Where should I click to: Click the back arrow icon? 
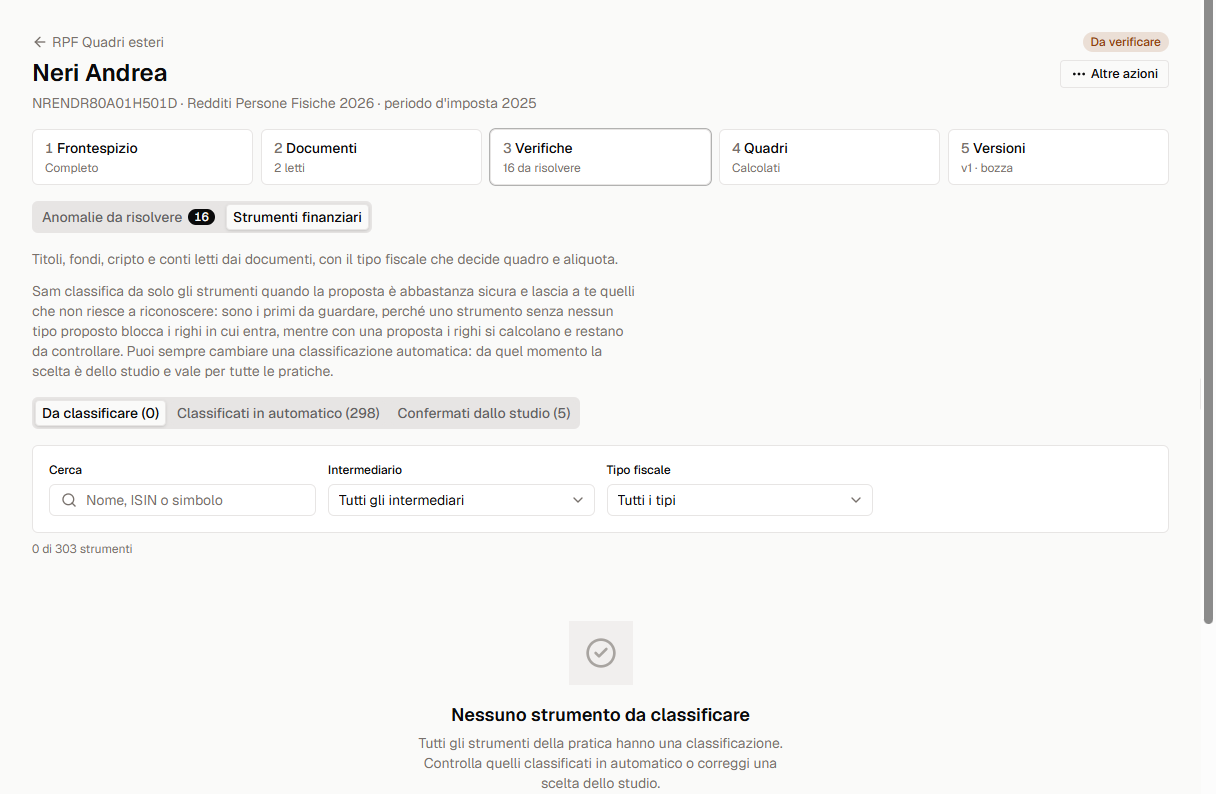40,42
